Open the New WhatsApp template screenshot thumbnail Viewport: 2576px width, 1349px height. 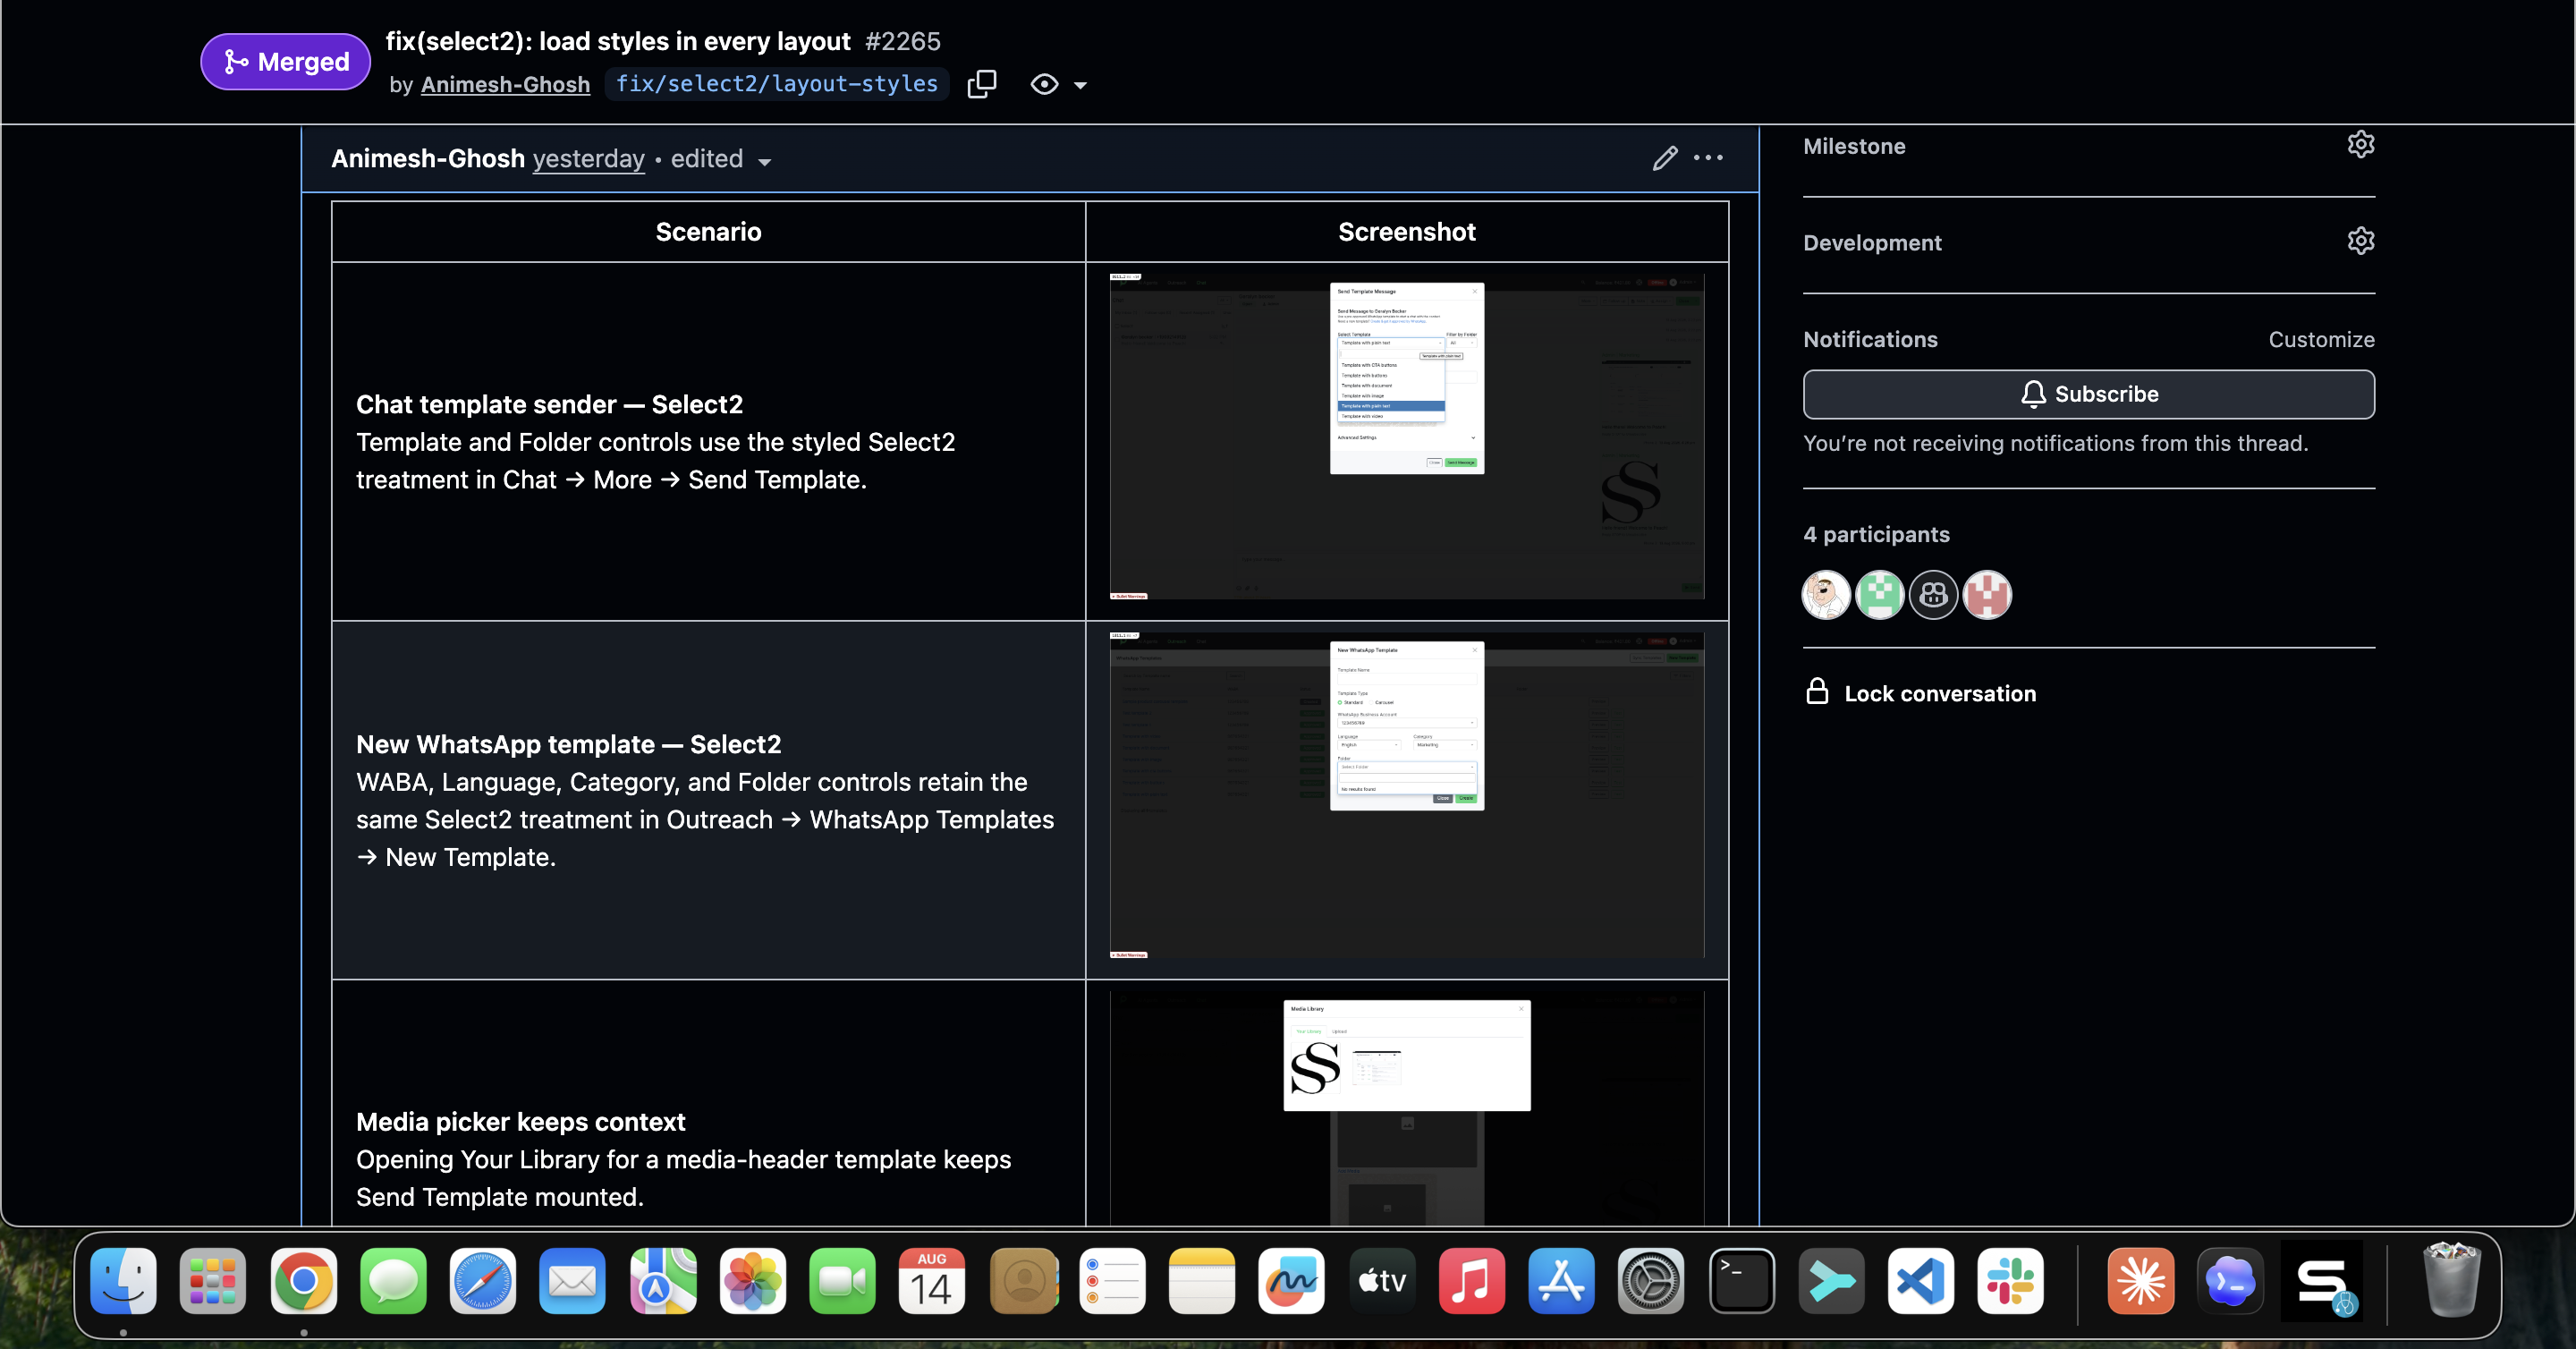coord(1407,795)
